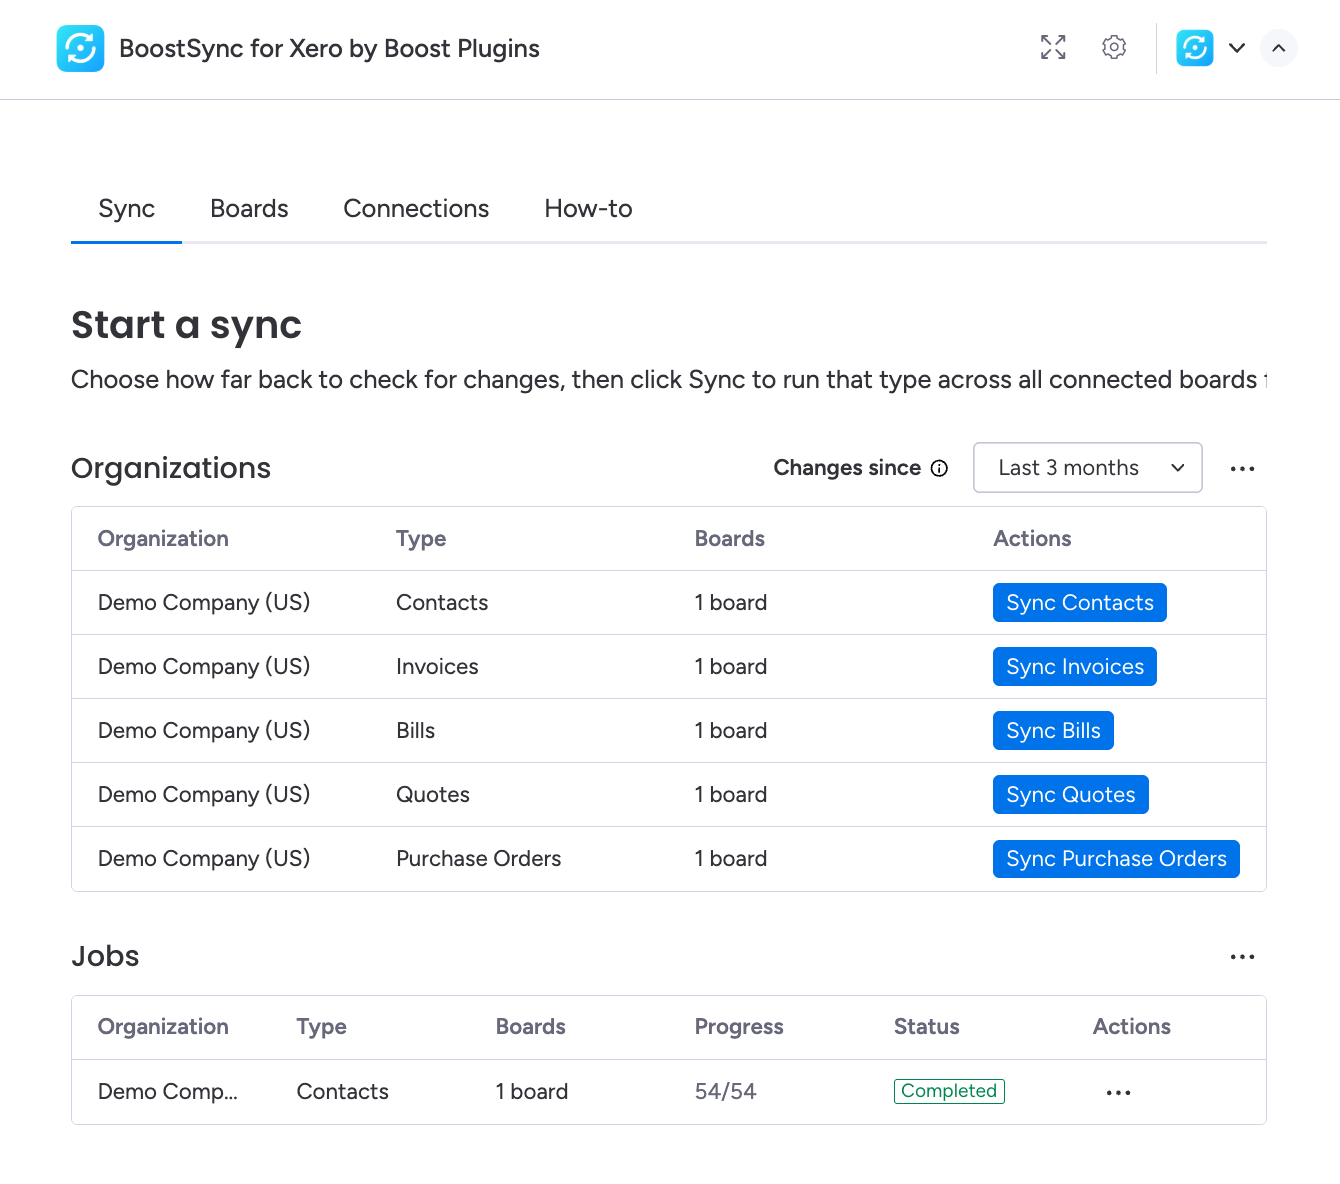The image size is (1340, 1184).
Task: Expand the app switcher dropdown chevron
Action: 1237,48
